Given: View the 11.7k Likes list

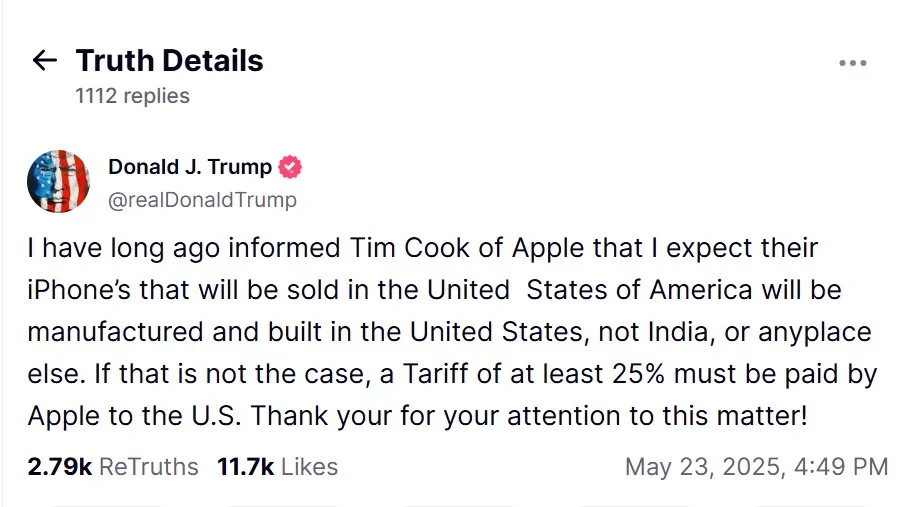Looking at the screenshot, I should pos(277,466).
